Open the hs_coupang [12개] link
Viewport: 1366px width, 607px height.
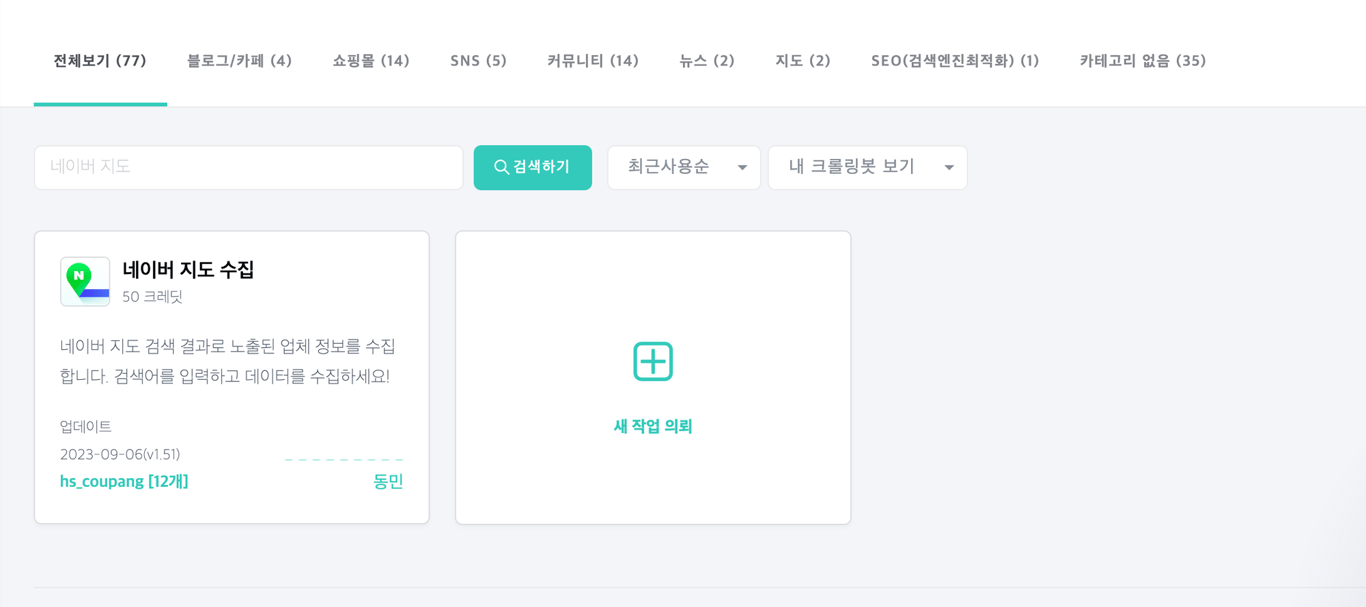[124, 481]
